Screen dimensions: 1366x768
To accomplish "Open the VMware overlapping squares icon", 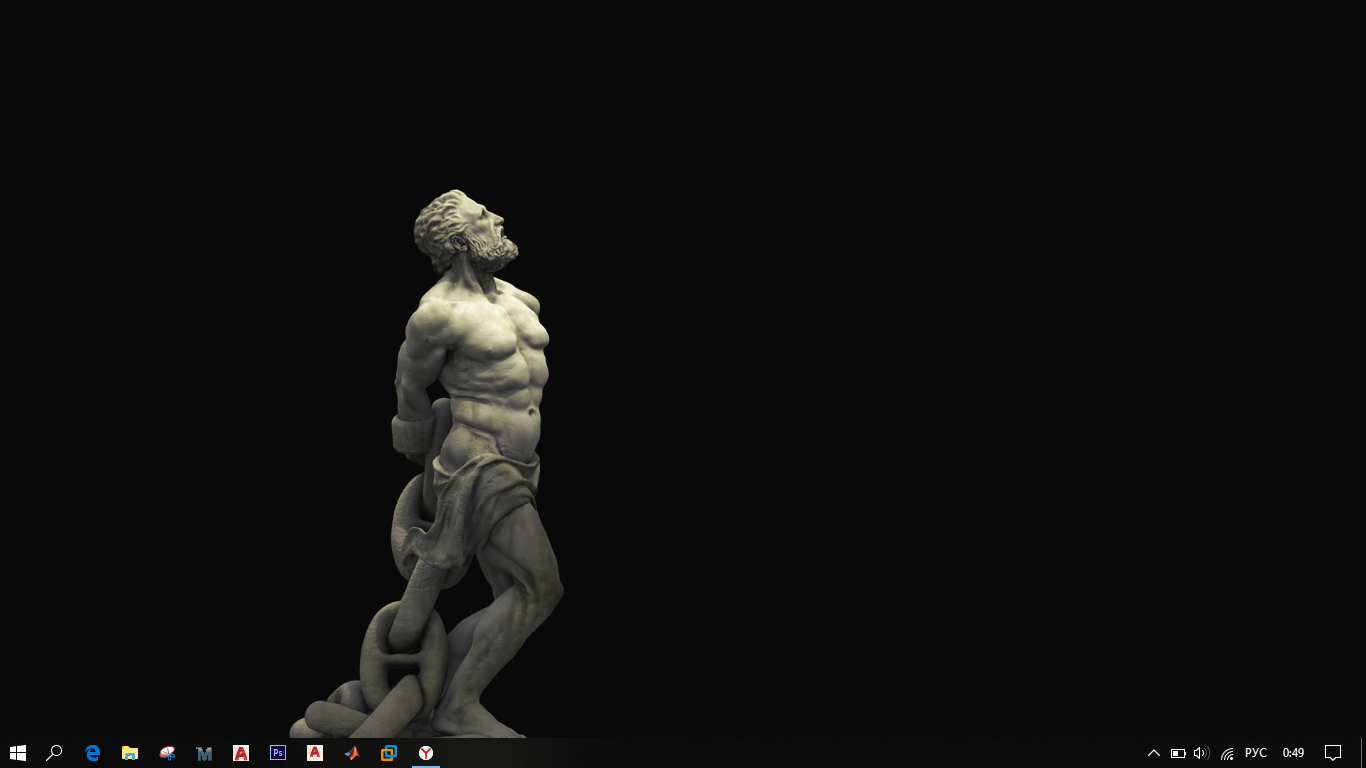I will pos(389,753).
